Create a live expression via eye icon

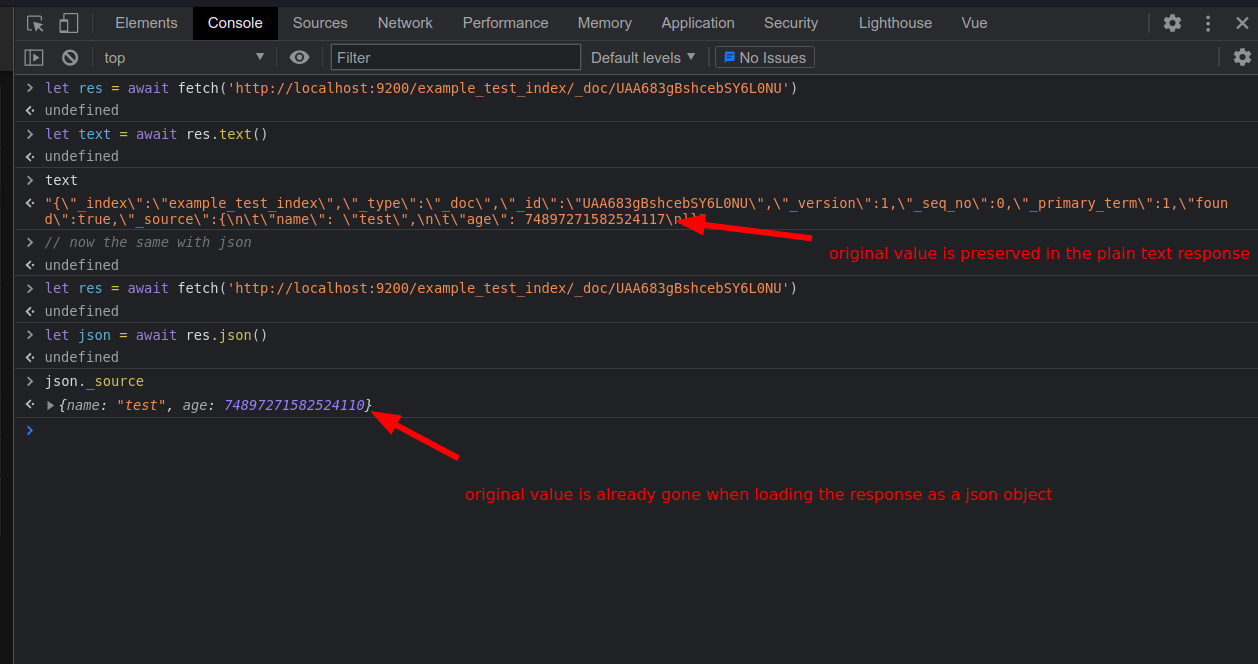tap(300, 57)
